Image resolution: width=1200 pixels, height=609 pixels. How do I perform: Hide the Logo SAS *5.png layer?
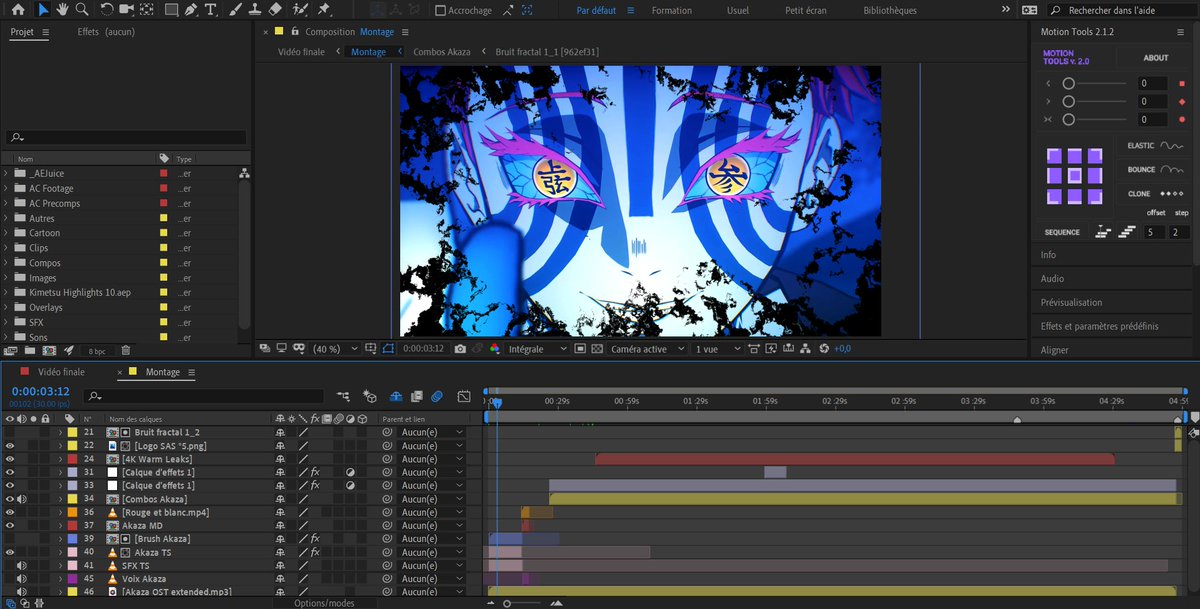(10, 445)
